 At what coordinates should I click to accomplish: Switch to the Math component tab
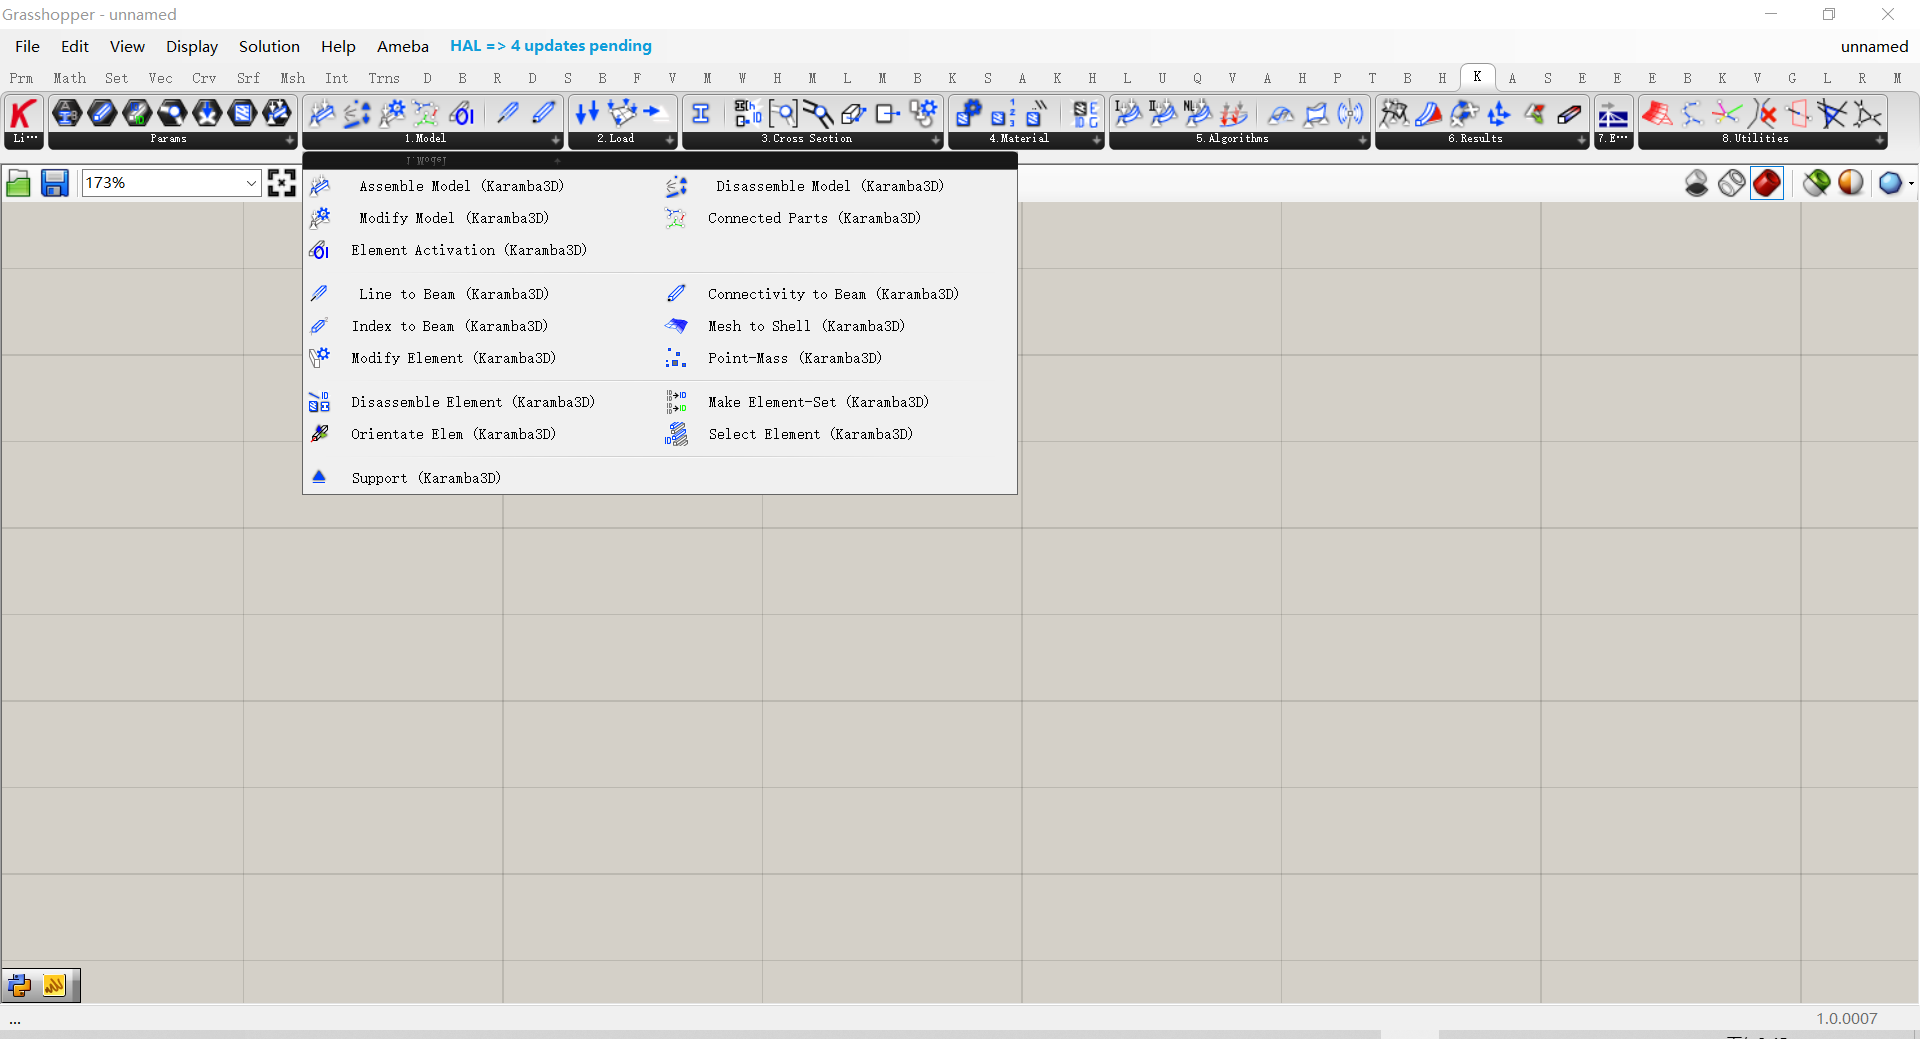(x=70, y=78)
